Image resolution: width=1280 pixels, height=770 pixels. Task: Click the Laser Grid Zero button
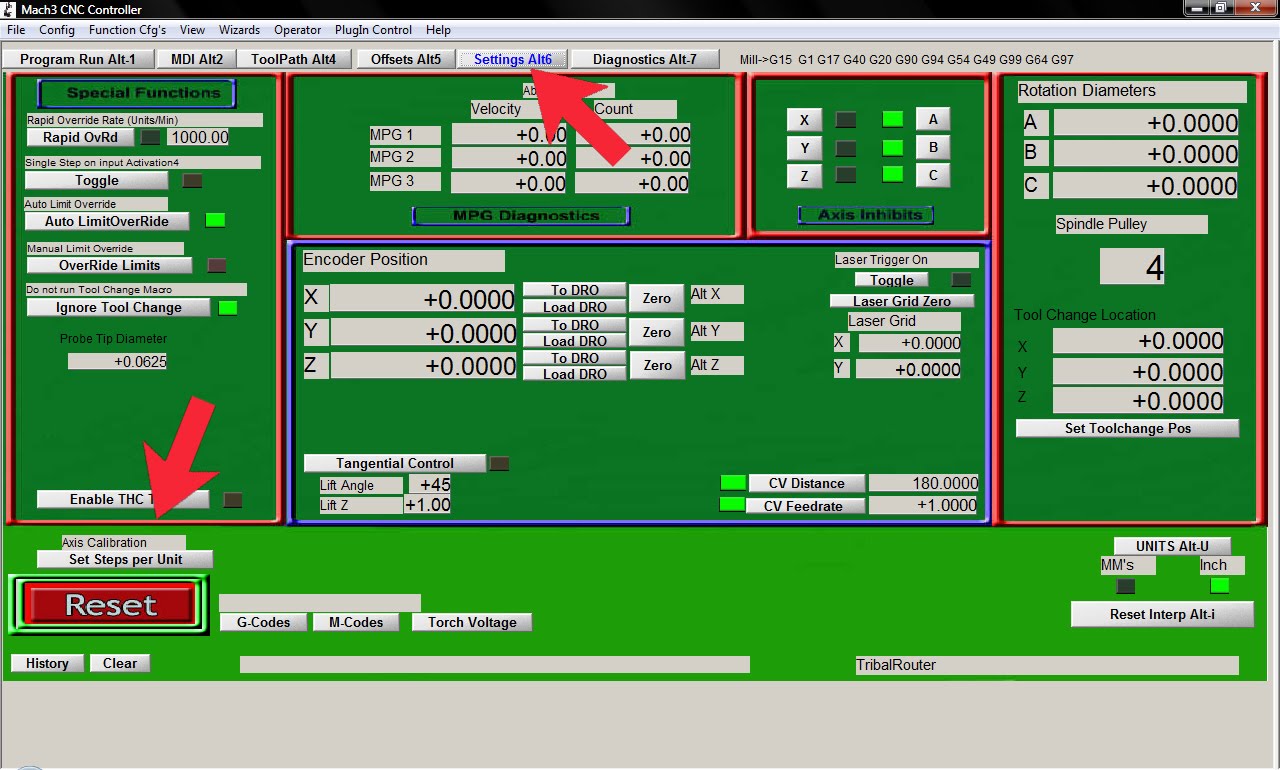pyautogui.click(x=901, y=300)
